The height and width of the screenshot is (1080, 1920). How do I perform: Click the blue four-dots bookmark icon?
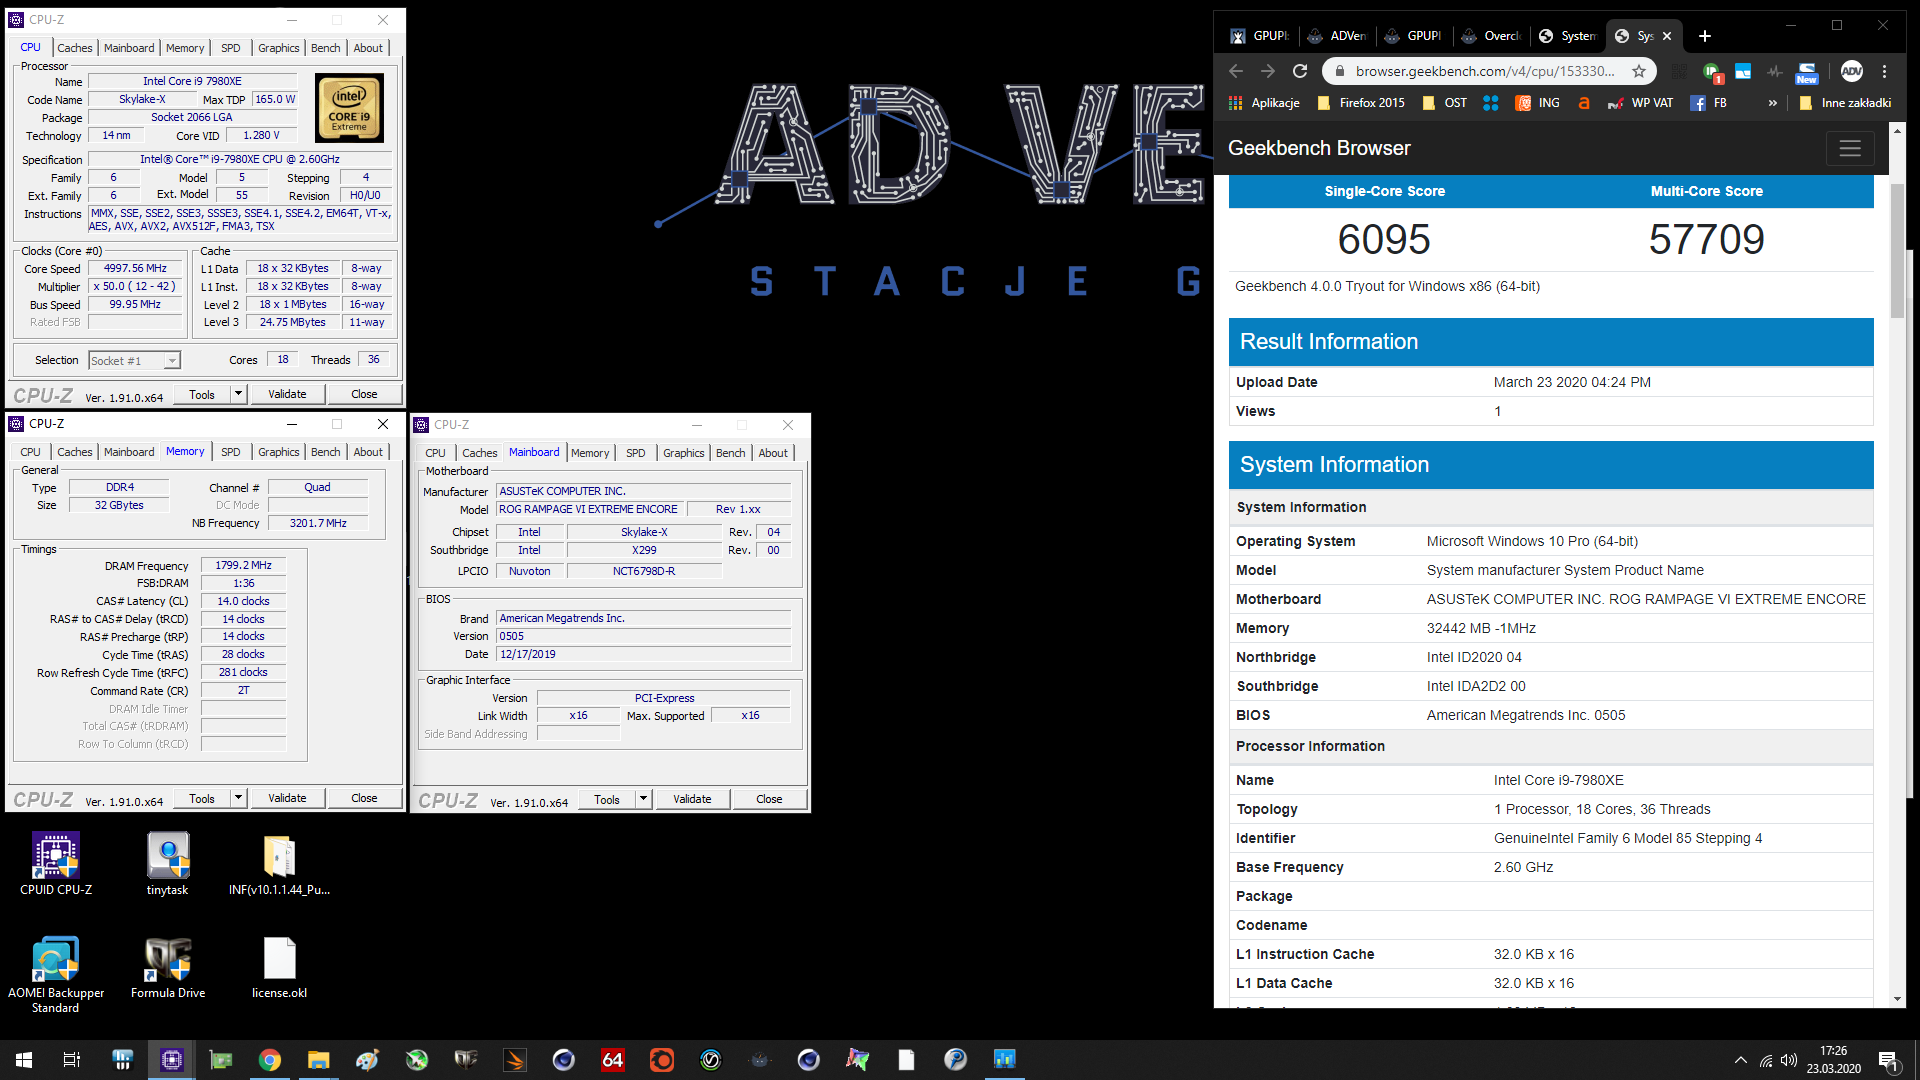tap(1491, 103)
